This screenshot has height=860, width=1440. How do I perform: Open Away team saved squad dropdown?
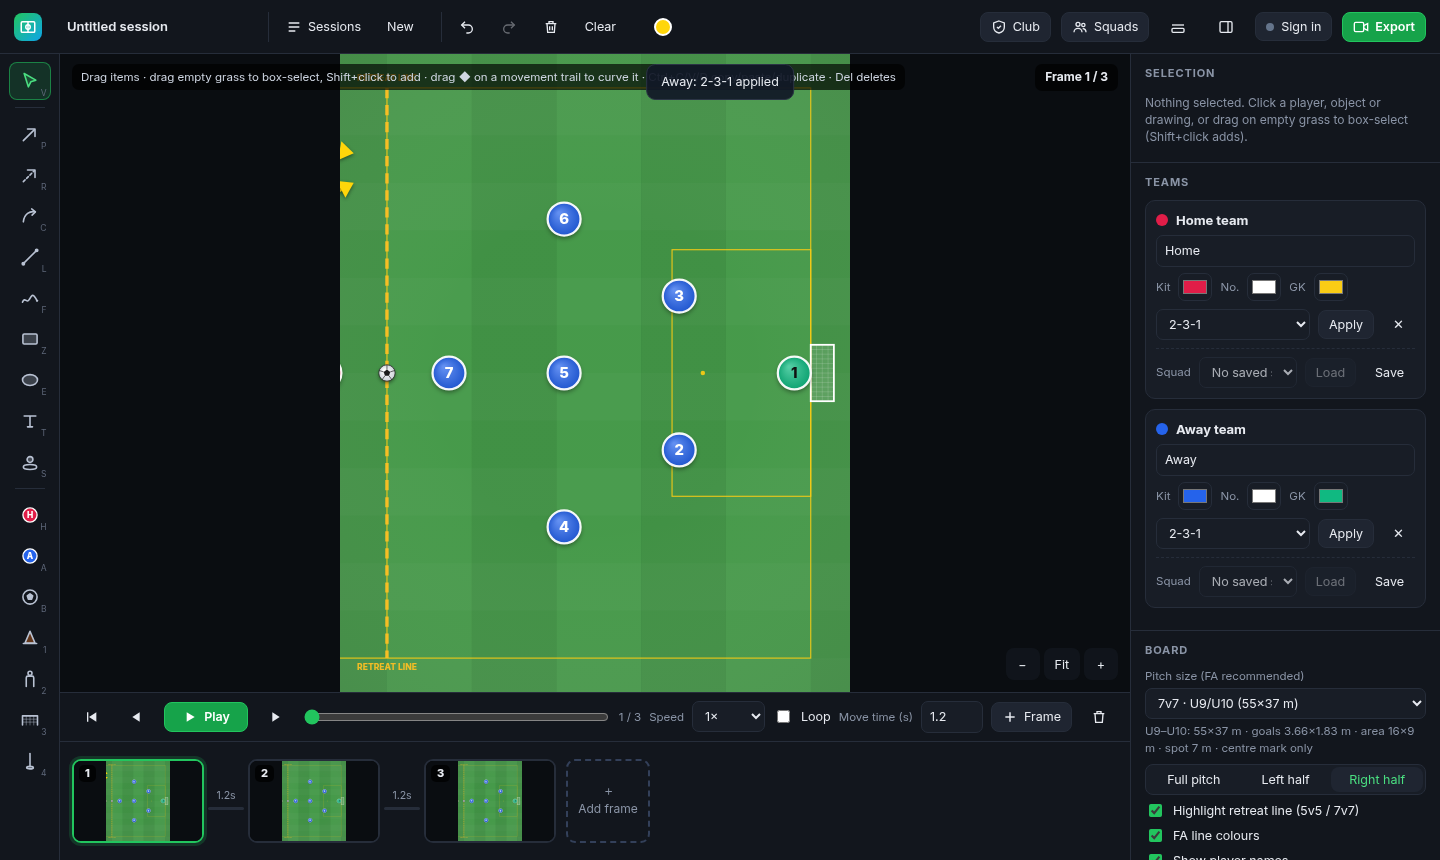click(1248, 582)
